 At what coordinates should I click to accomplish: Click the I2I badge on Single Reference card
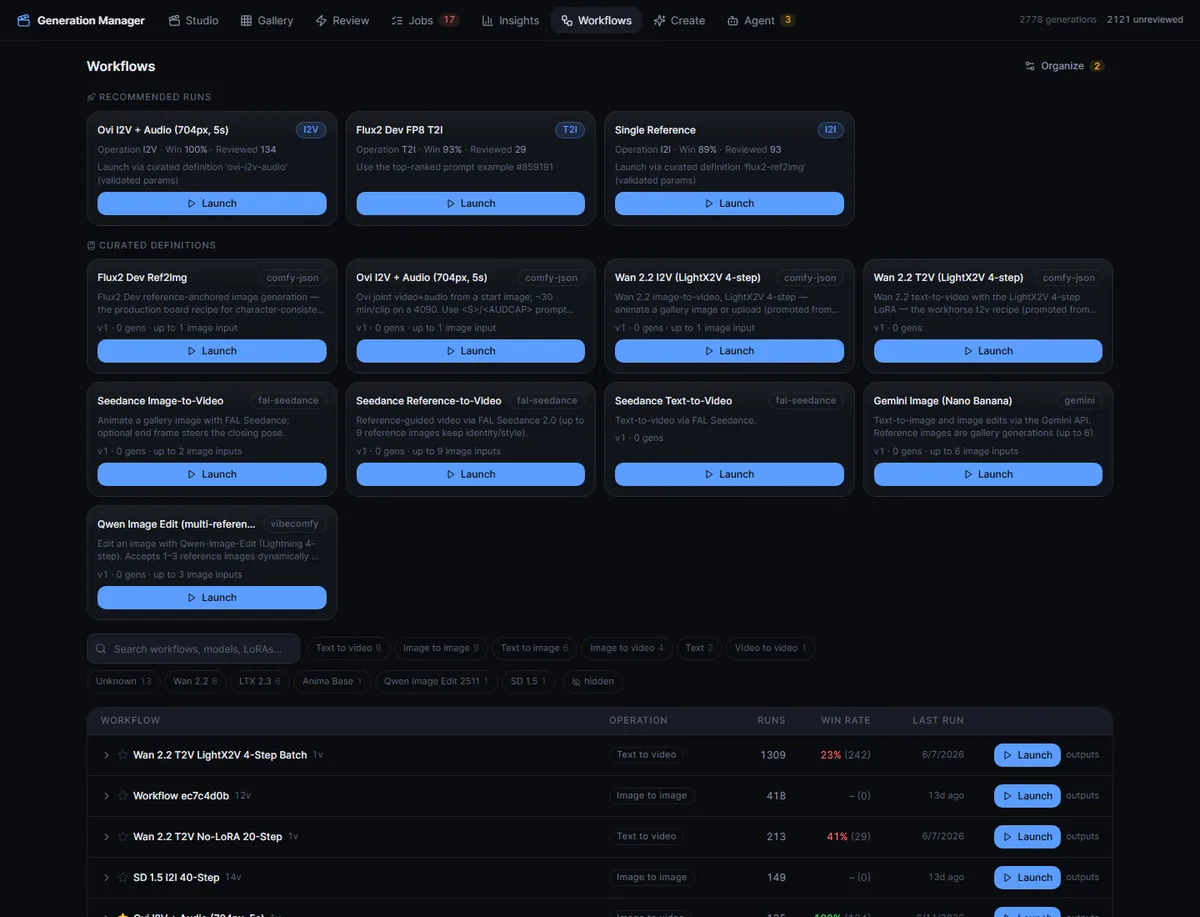click(x=830, y=130)
